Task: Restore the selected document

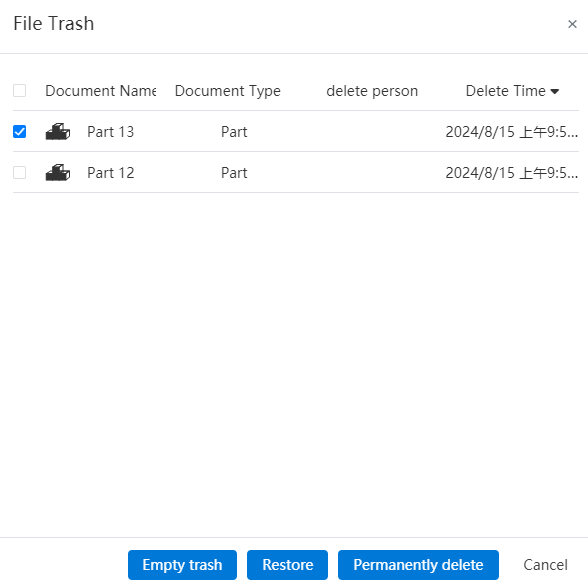Action: 287,565
